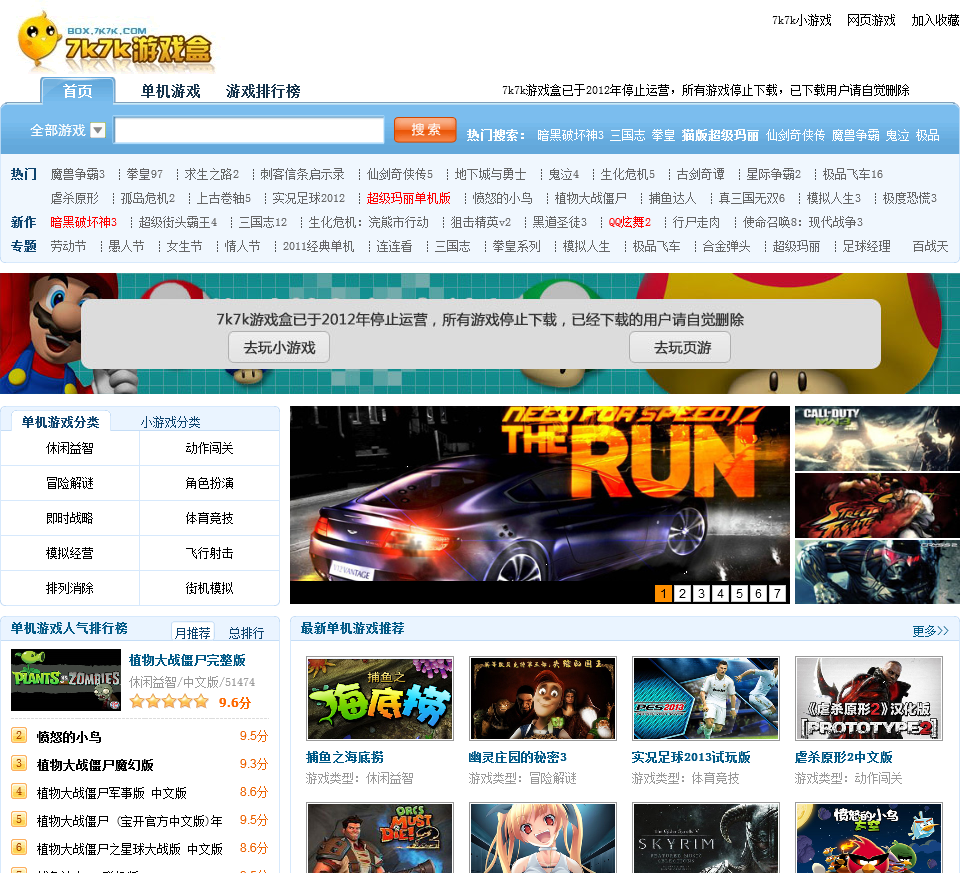960x873 pixels.
Task: Select category 冒险解谜
Action: 70,483
